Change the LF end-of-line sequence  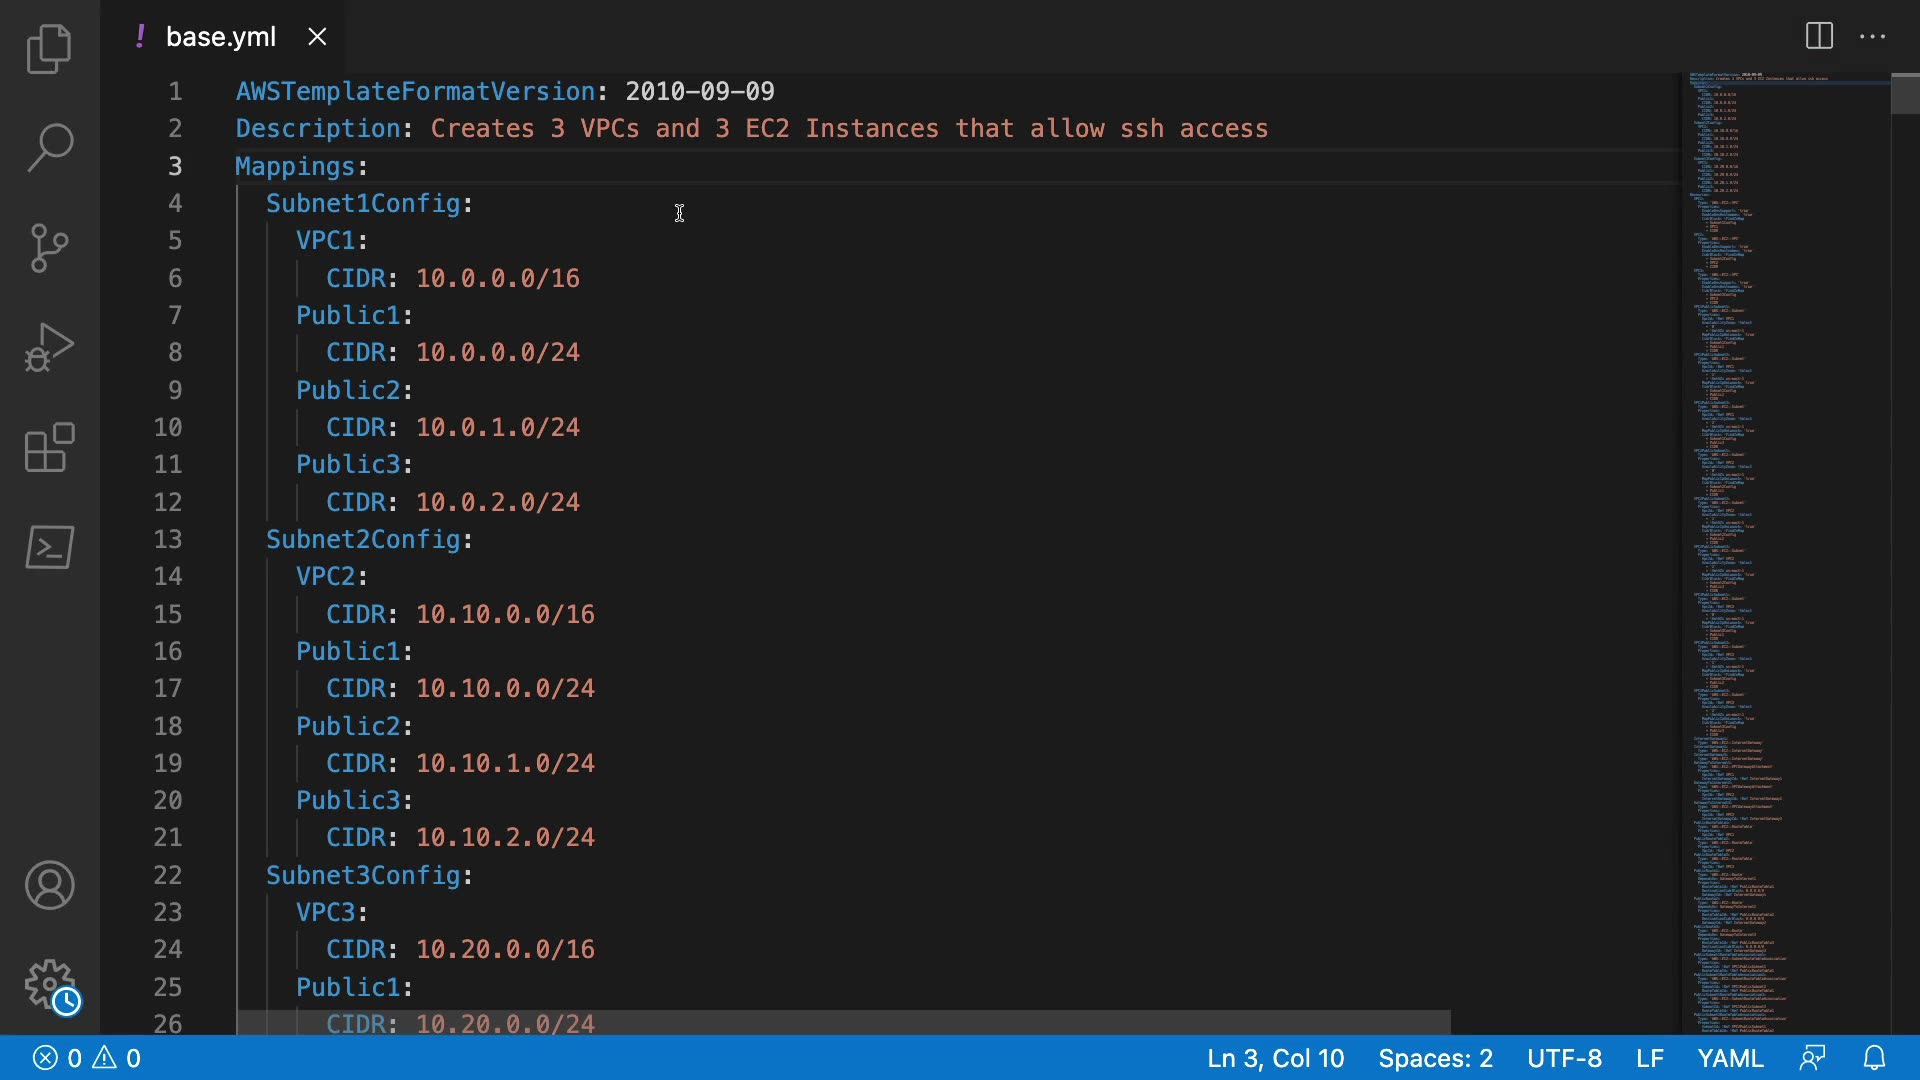(1649, 1058)
